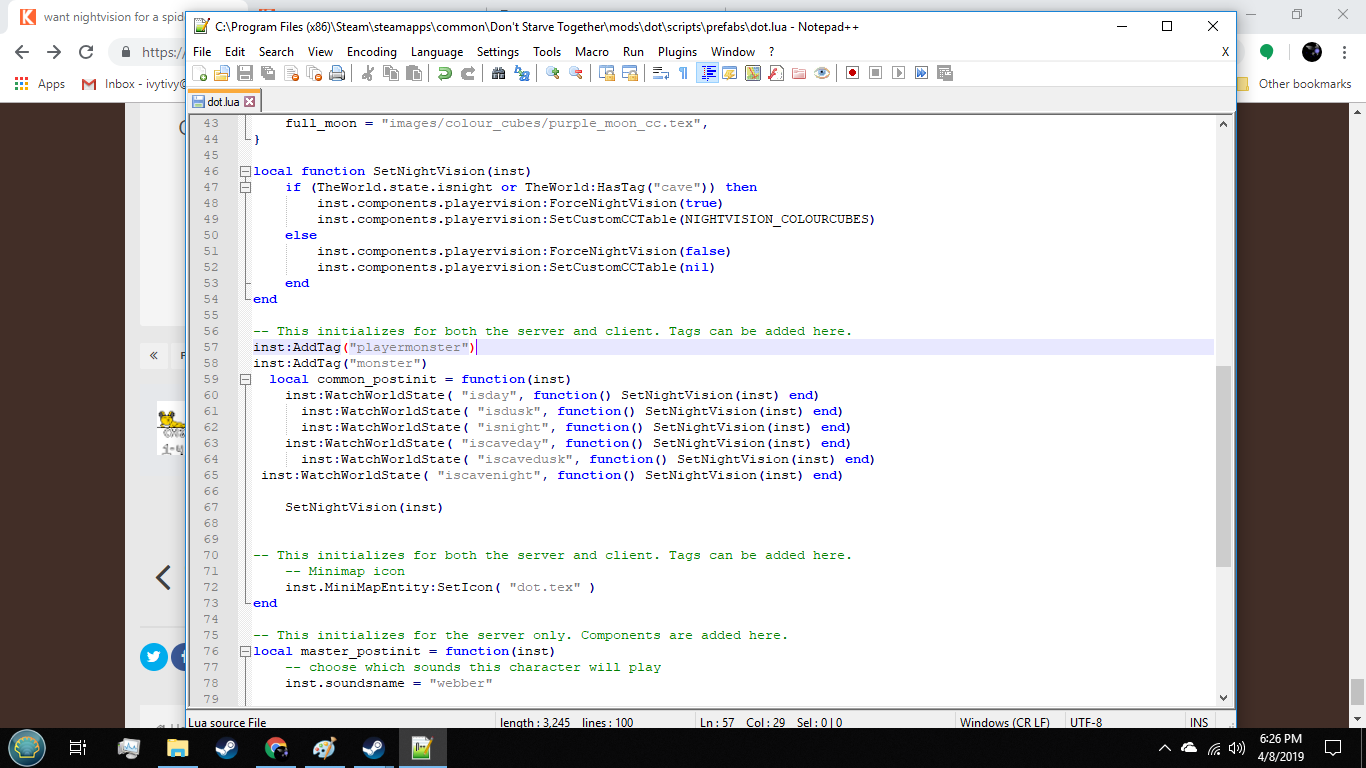This screenshot has height=768, width=1366.
Task: Click the Zoom In magnifier icon
Action: coord(552,73)
